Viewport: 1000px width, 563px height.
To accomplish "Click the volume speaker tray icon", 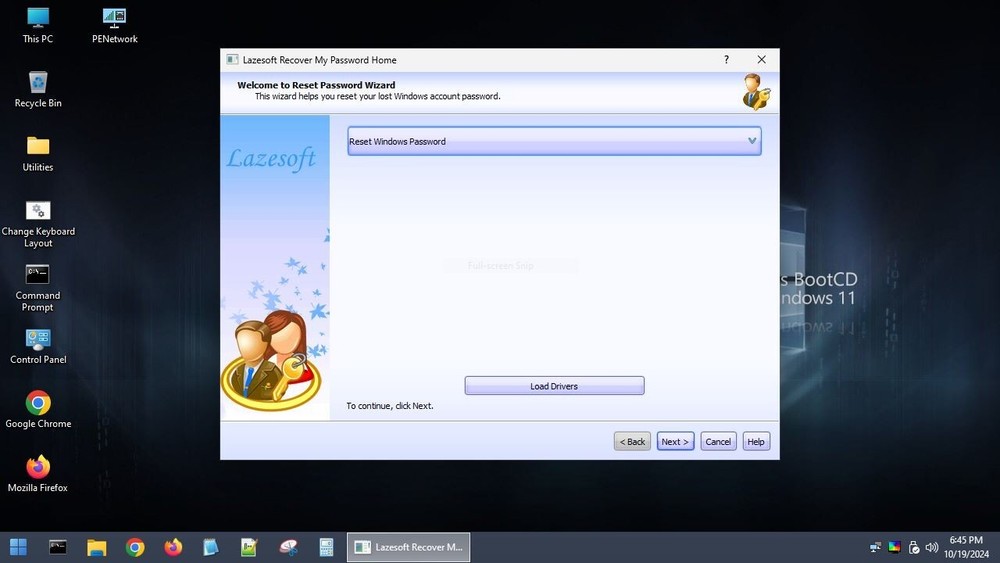I will [x=932, y=547].
